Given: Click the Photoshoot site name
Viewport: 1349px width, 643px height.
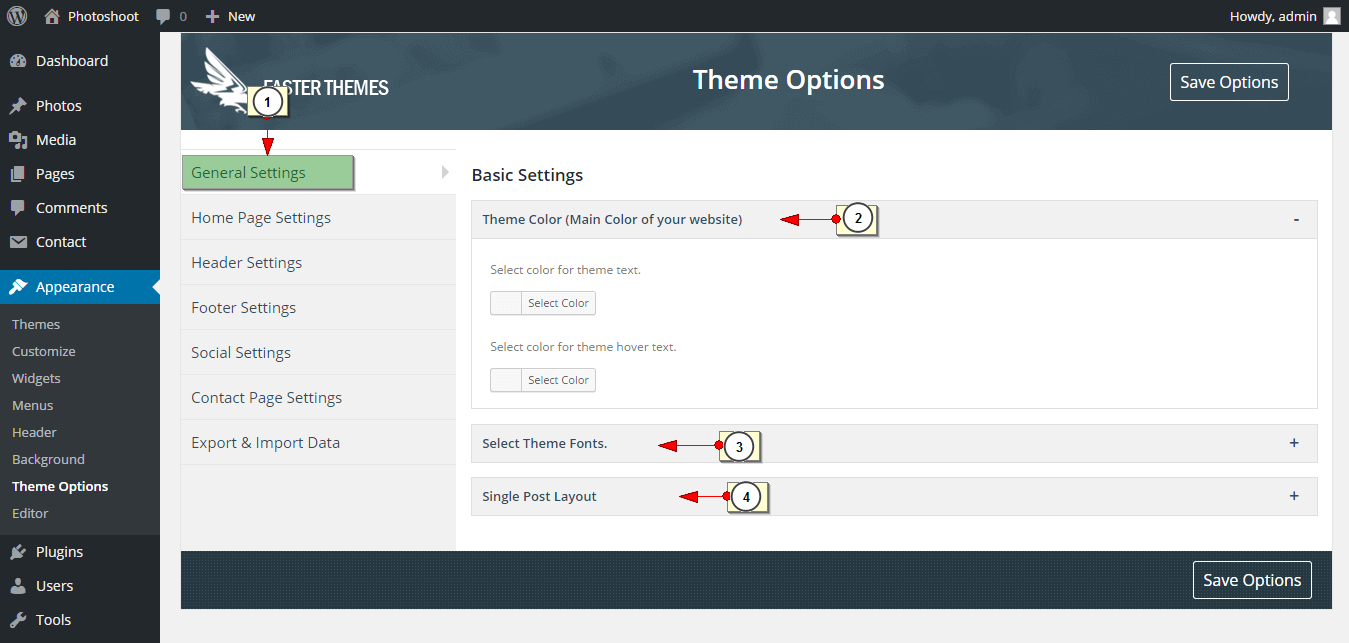Looking at the screenshot, I should [x=104, y=16].
